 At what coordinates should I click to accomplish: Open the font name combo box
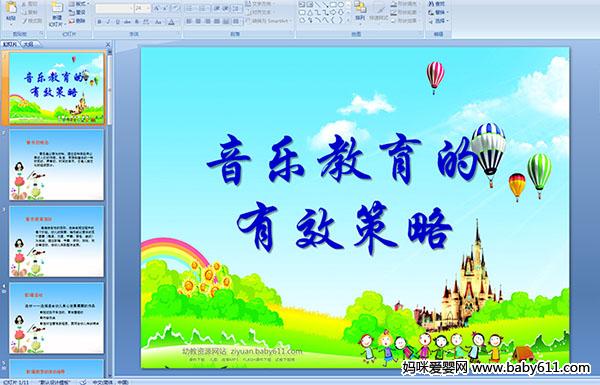click(114, 8)
